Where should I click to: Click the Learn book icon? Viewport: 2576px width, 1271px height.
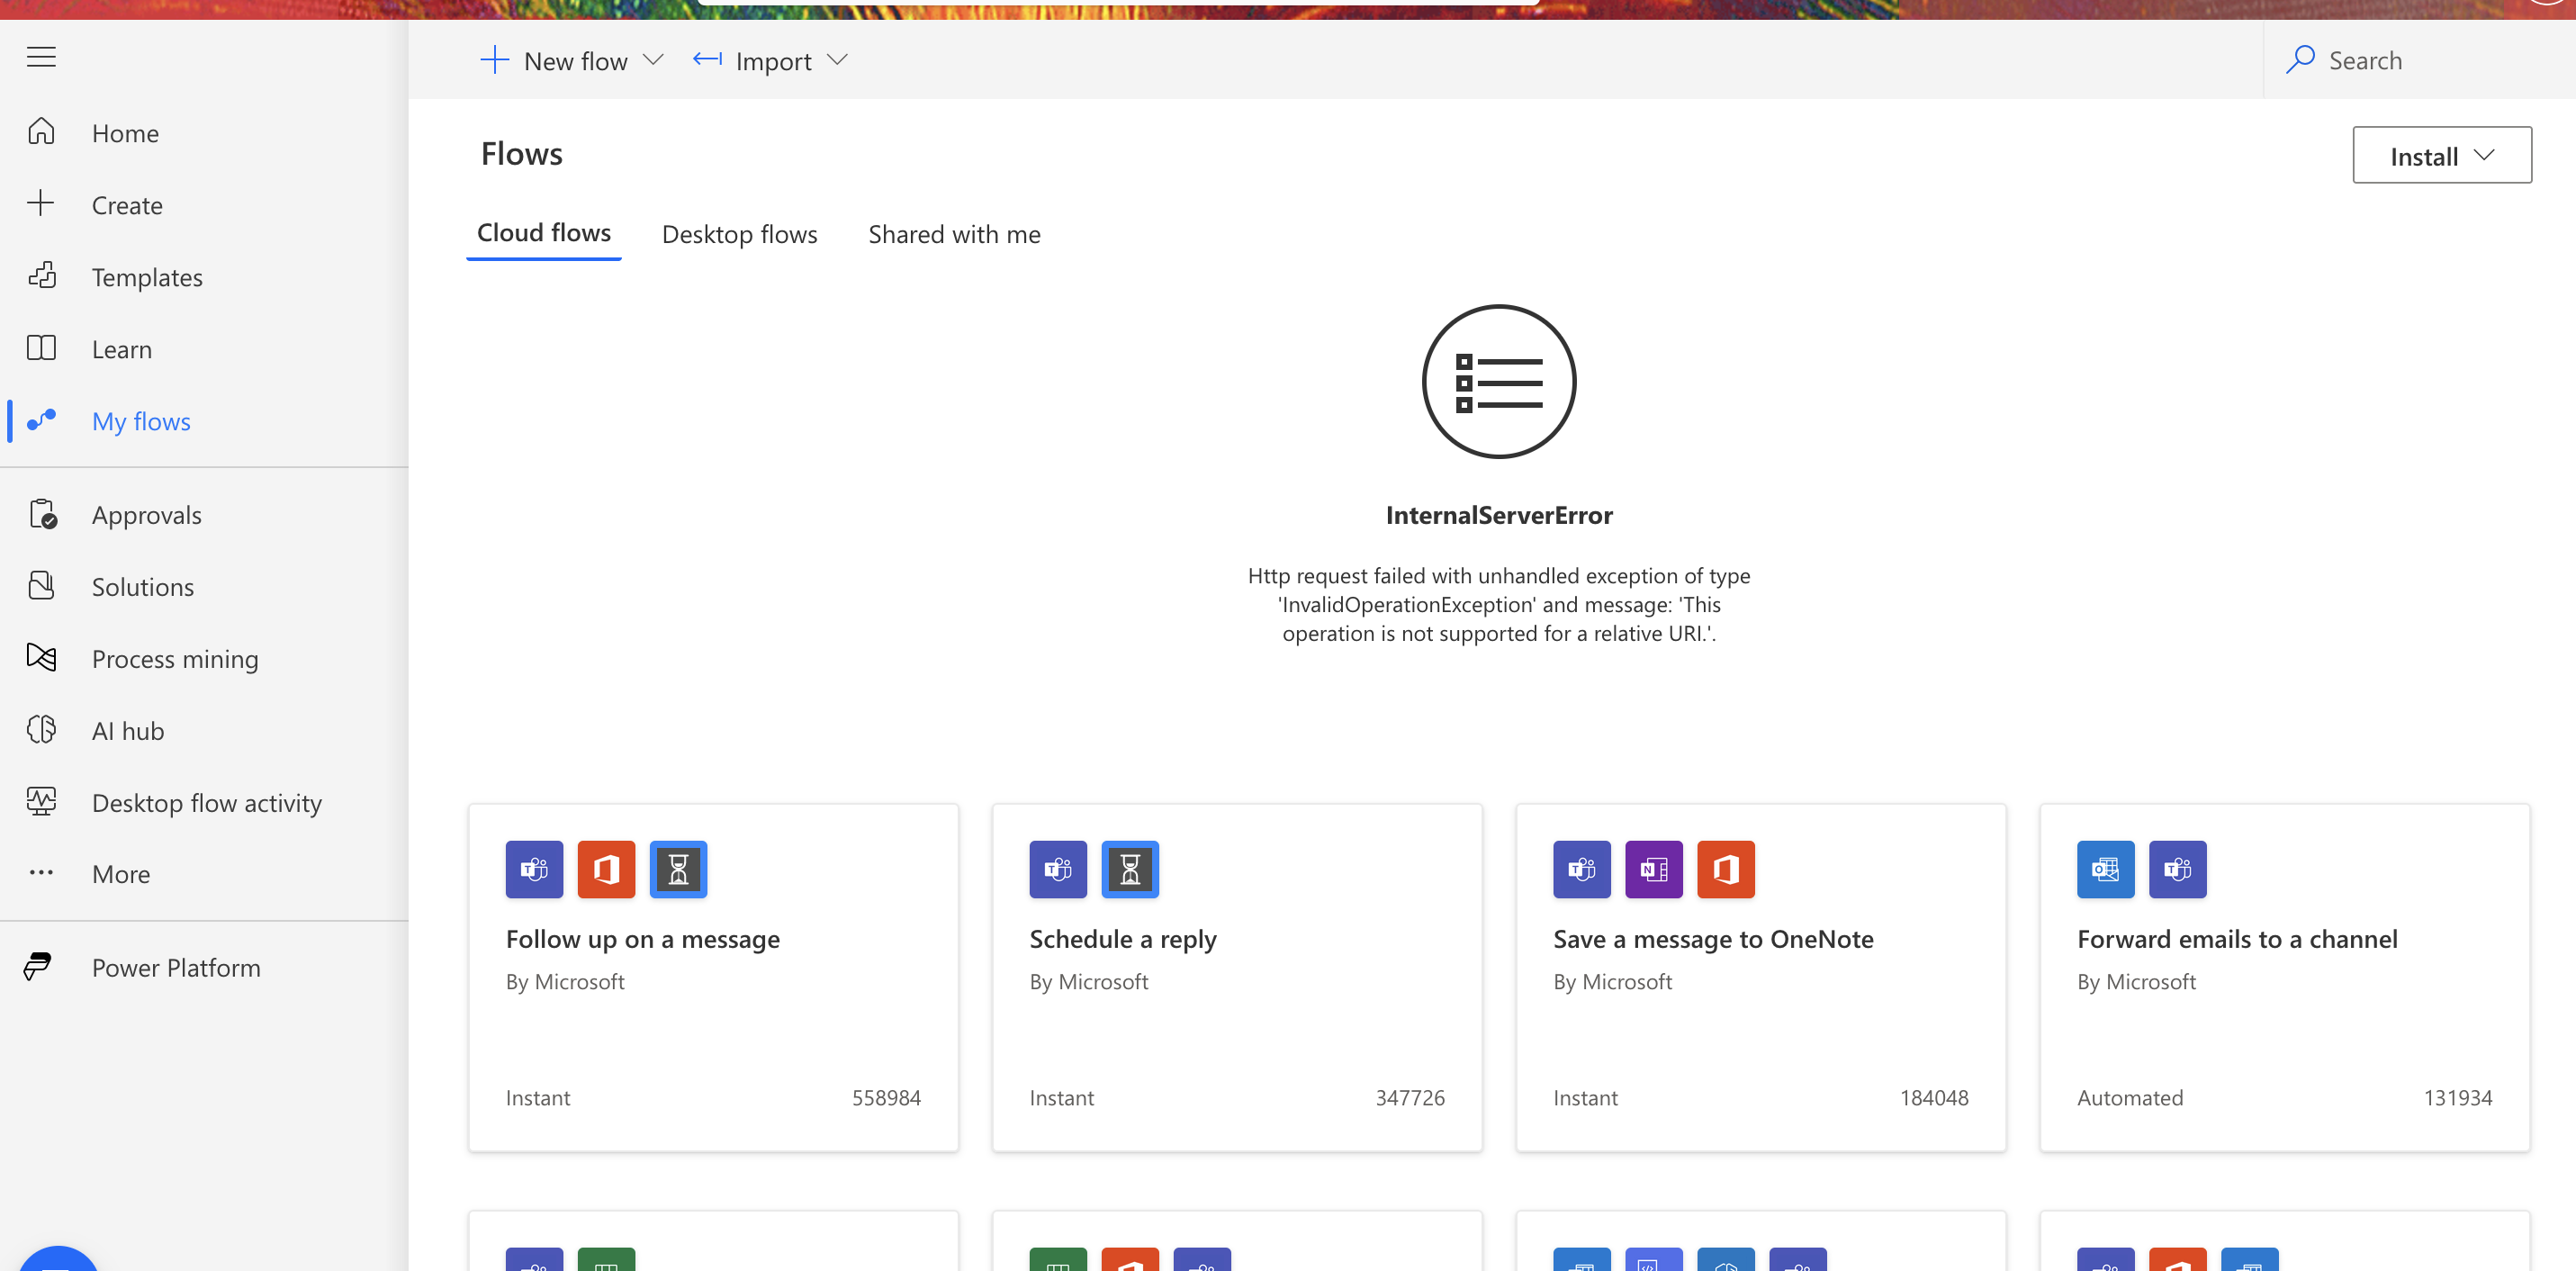[41, 348]
